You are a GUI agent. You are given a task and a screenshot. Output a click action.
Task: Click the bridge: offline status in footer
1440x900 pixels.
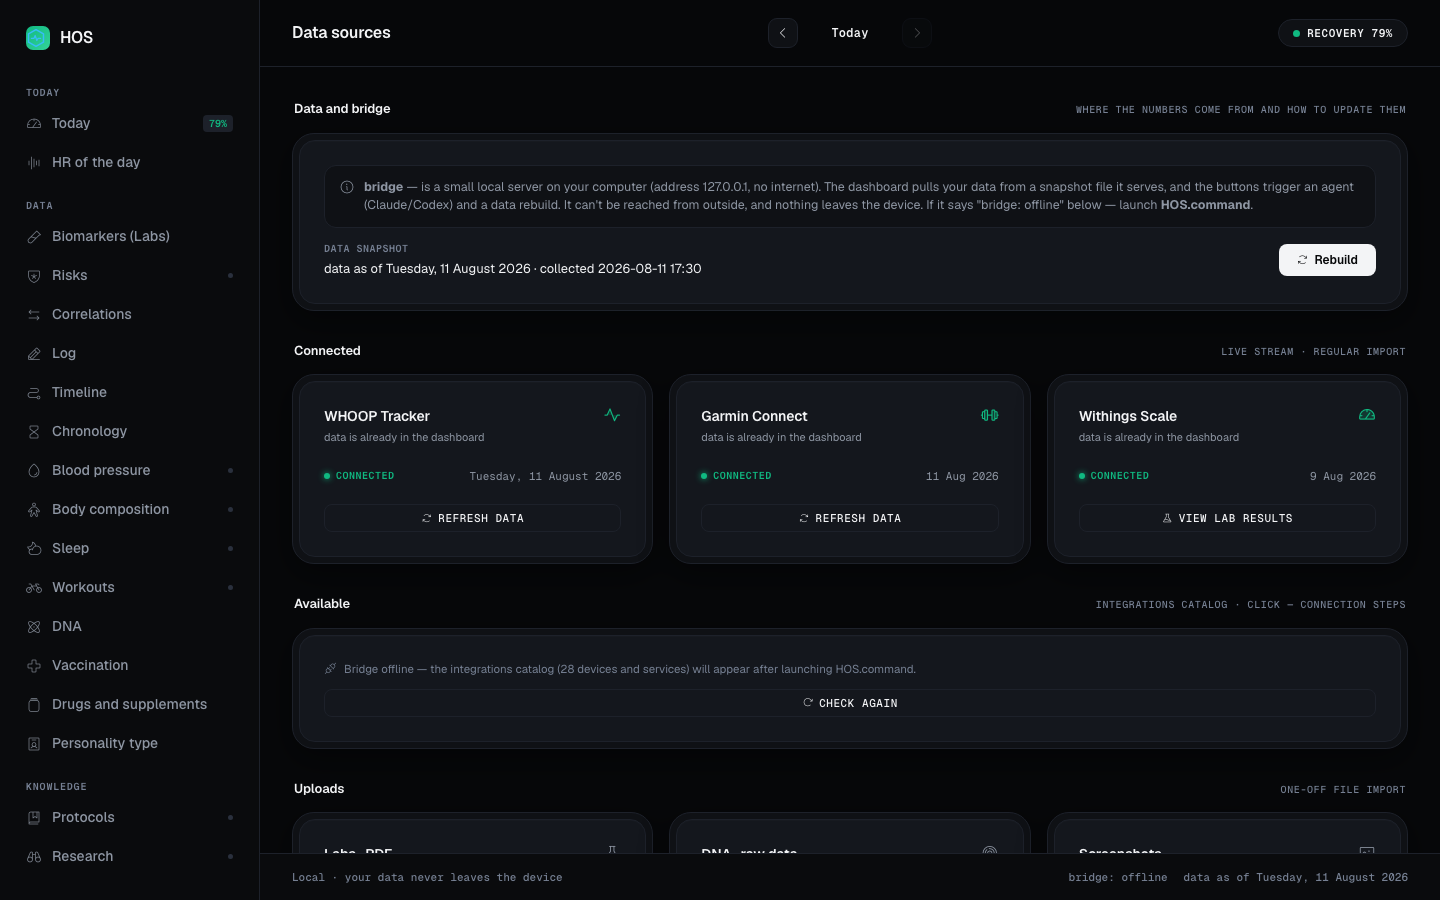(x=1118, y=877)
